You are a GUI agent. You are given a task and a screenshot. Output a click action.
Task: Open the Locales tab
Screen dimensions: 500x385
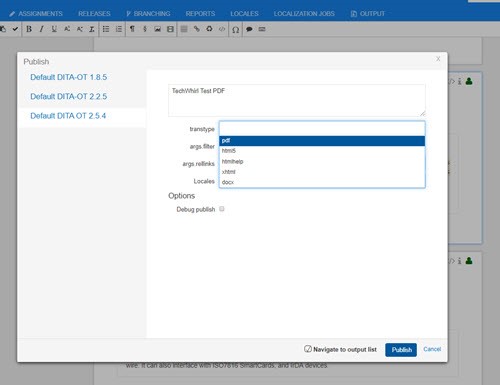pos(244,14)
